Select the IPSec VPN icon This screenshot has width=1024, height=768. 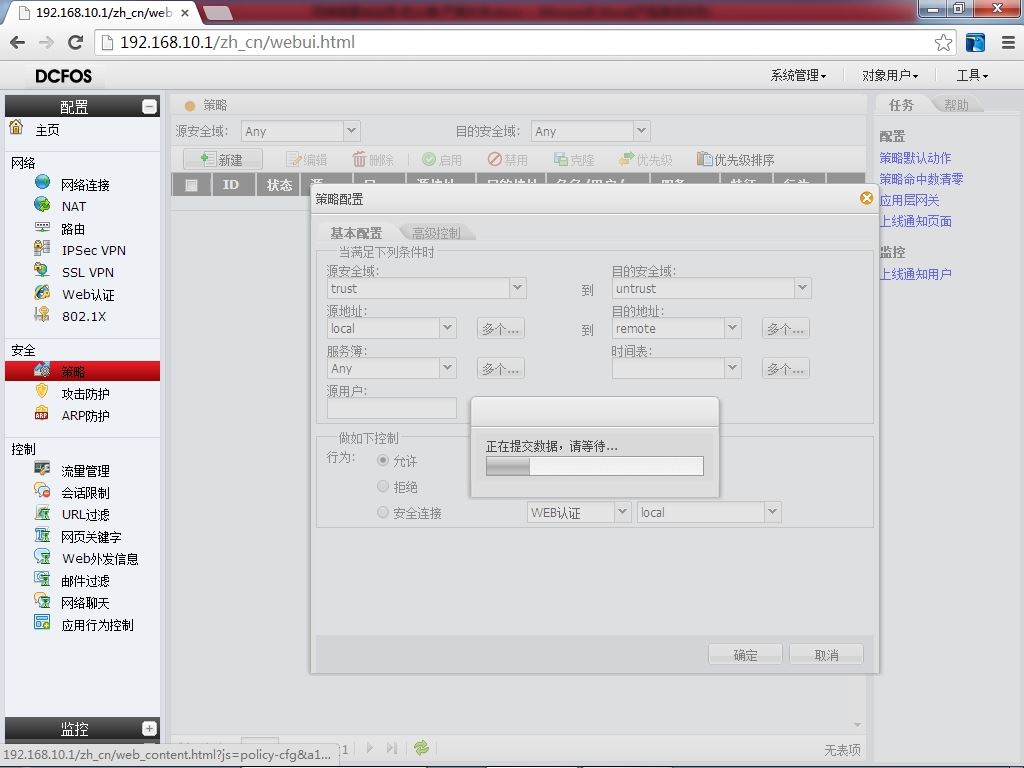tap(42, 248)
